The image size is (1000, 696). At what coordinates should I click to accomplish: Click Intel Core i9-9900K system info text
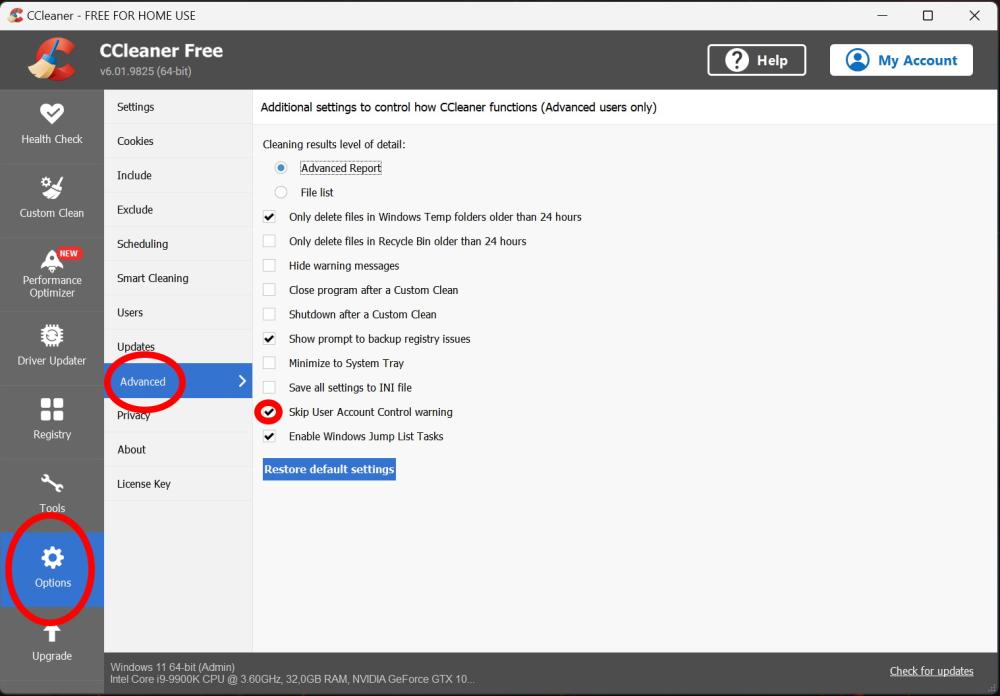(292, 679)
